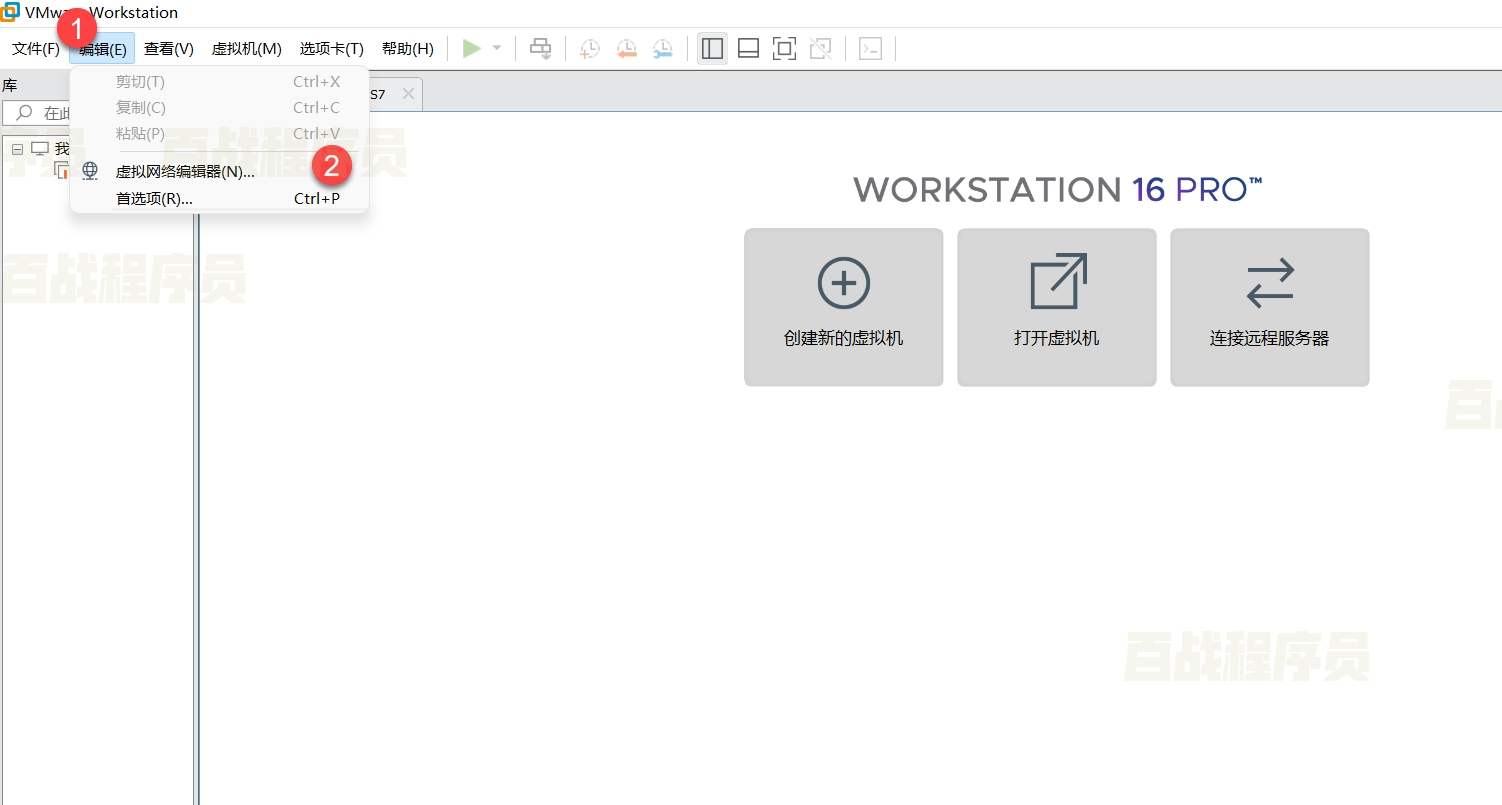Click the green power-on play icon

coord(472,48)
